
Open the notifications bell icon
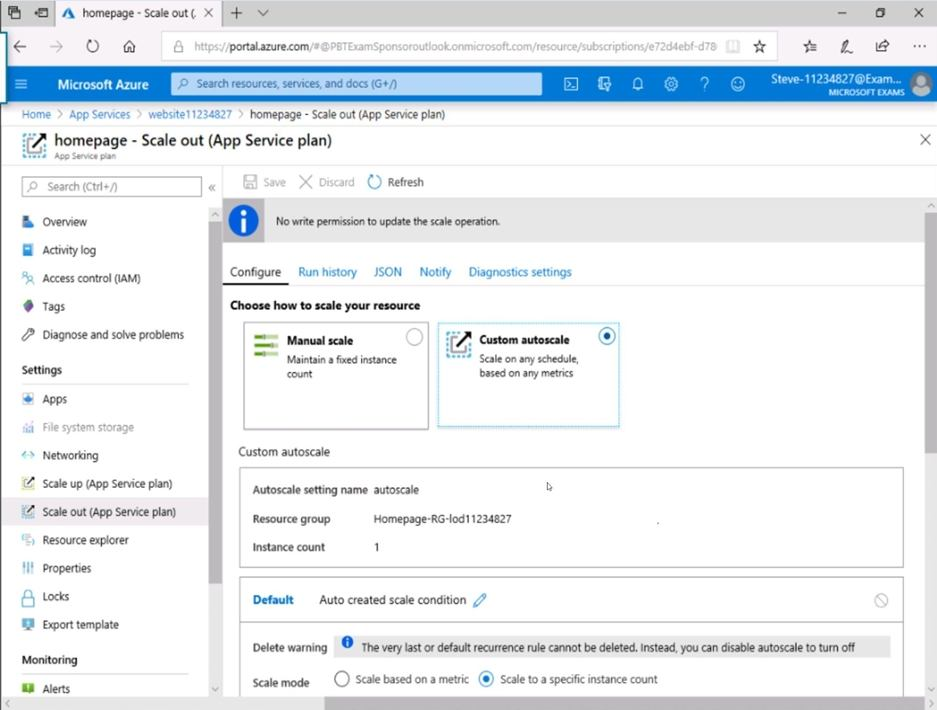[x=637, y=85]
